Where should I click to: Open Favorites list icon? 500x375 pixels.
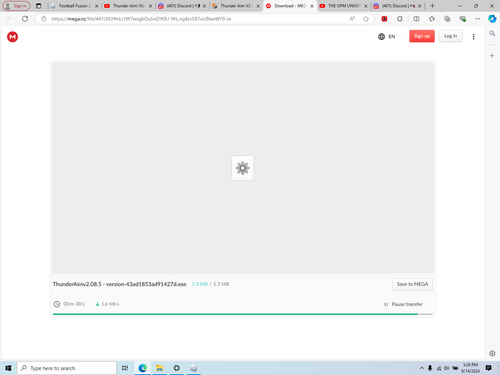[x=432, y=19]
